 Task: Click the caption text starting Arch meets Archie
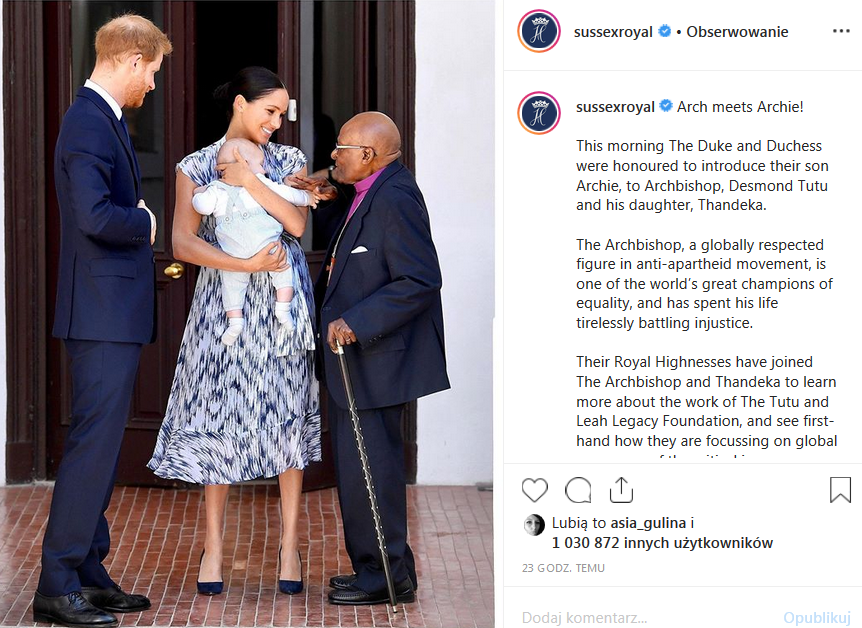click(x=740, y=107)
